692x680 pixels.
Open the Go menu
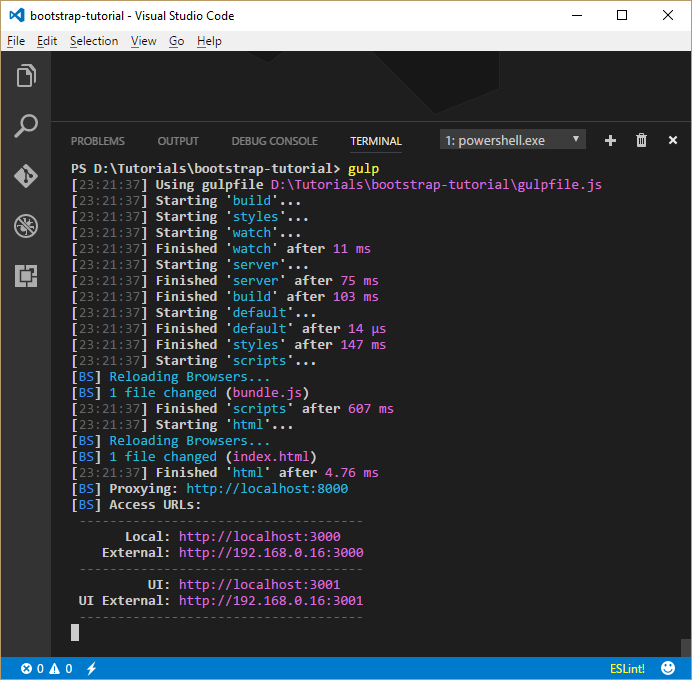pos(177,41)
